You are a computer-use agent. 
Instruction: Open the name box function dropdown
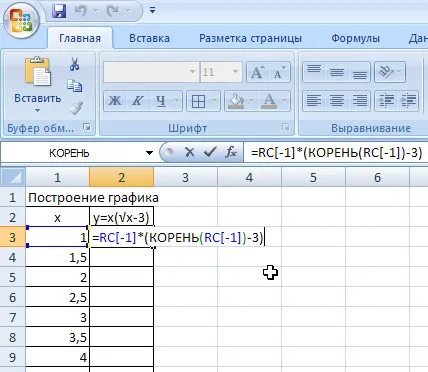pos(149,153)
